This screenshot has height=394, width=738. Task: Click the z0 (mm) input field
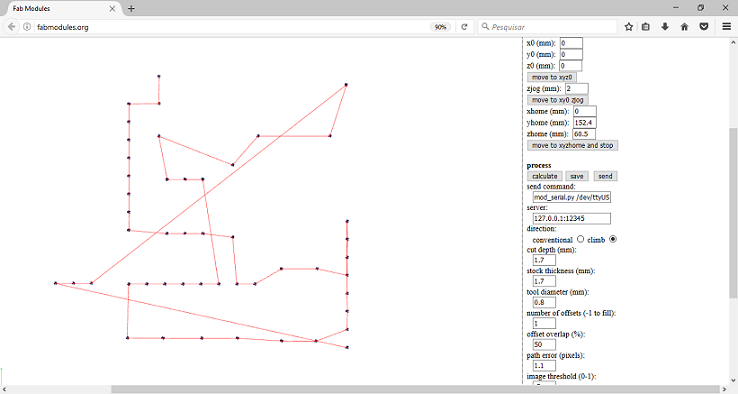[571, 65]
